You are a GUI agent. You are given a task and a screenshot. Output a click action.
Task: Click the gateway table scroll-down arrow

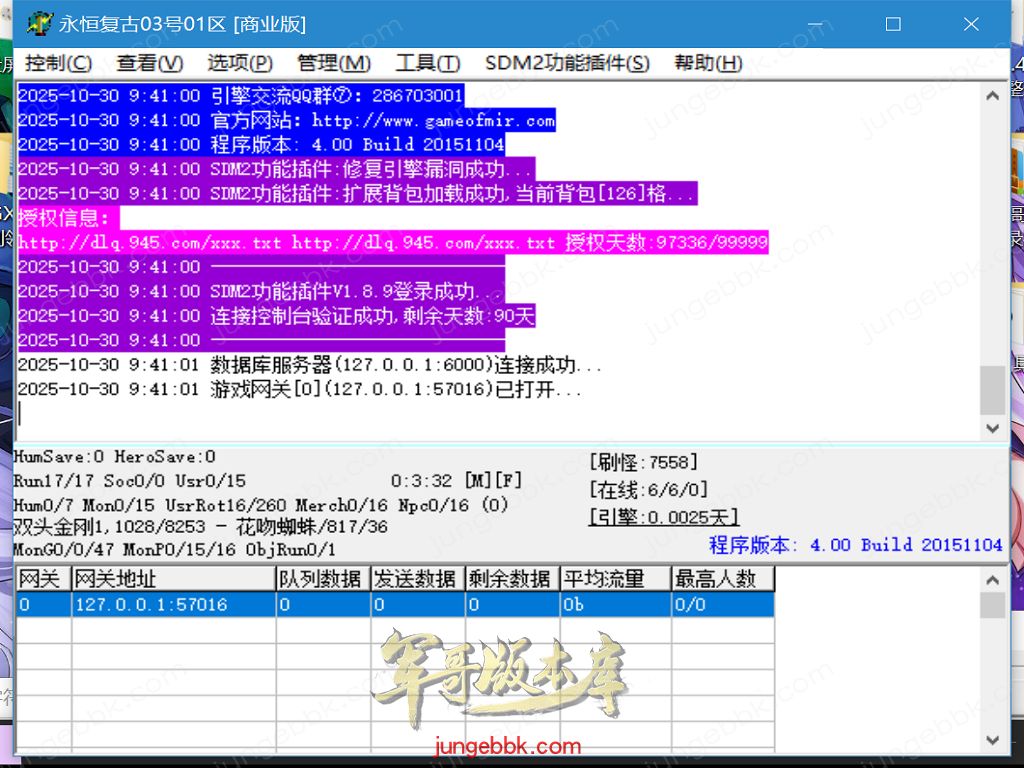click(992, 740)
